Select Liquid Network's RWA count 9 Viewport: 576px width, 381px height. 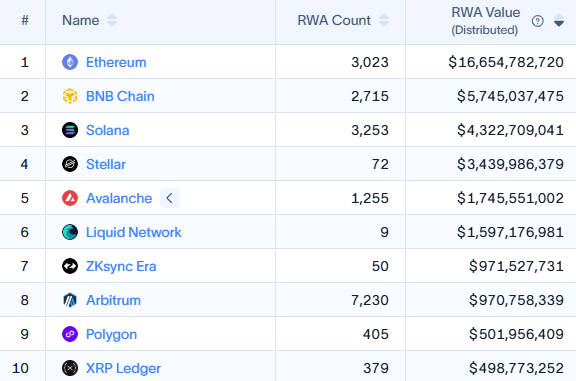click(384, 232)
